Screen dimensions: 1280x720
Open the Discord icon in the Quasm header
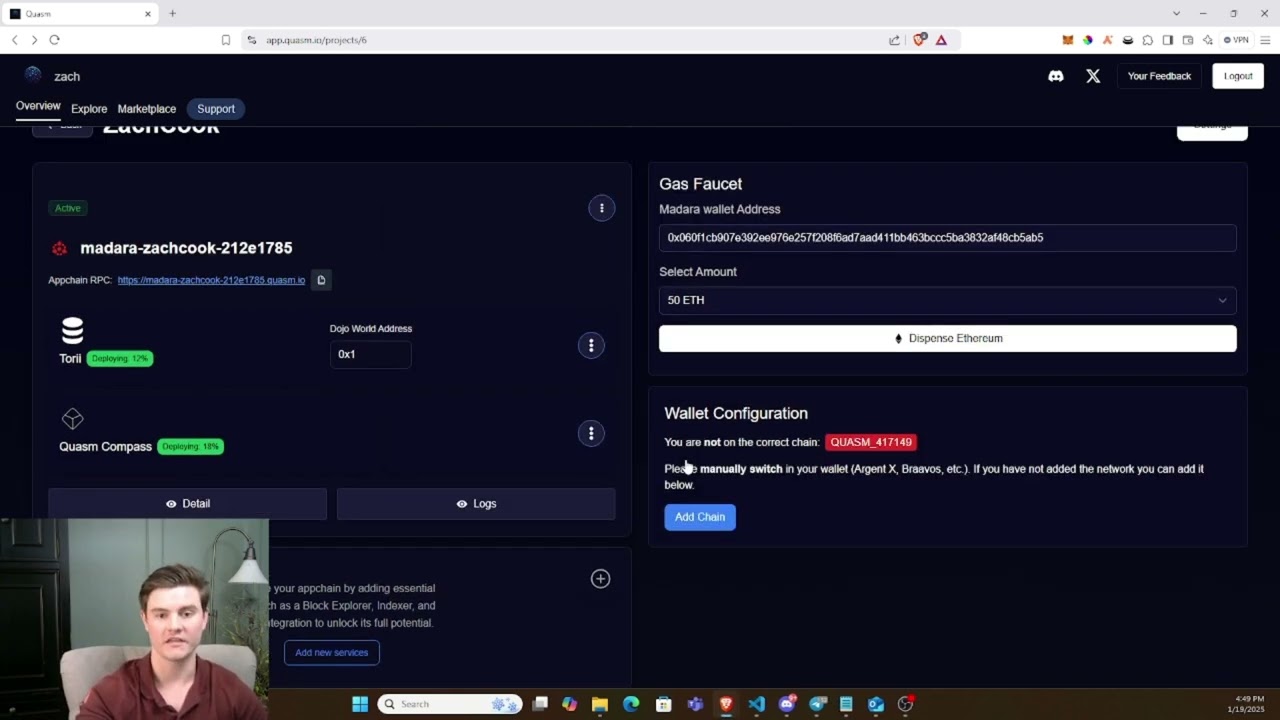(x=1056, y=76)
